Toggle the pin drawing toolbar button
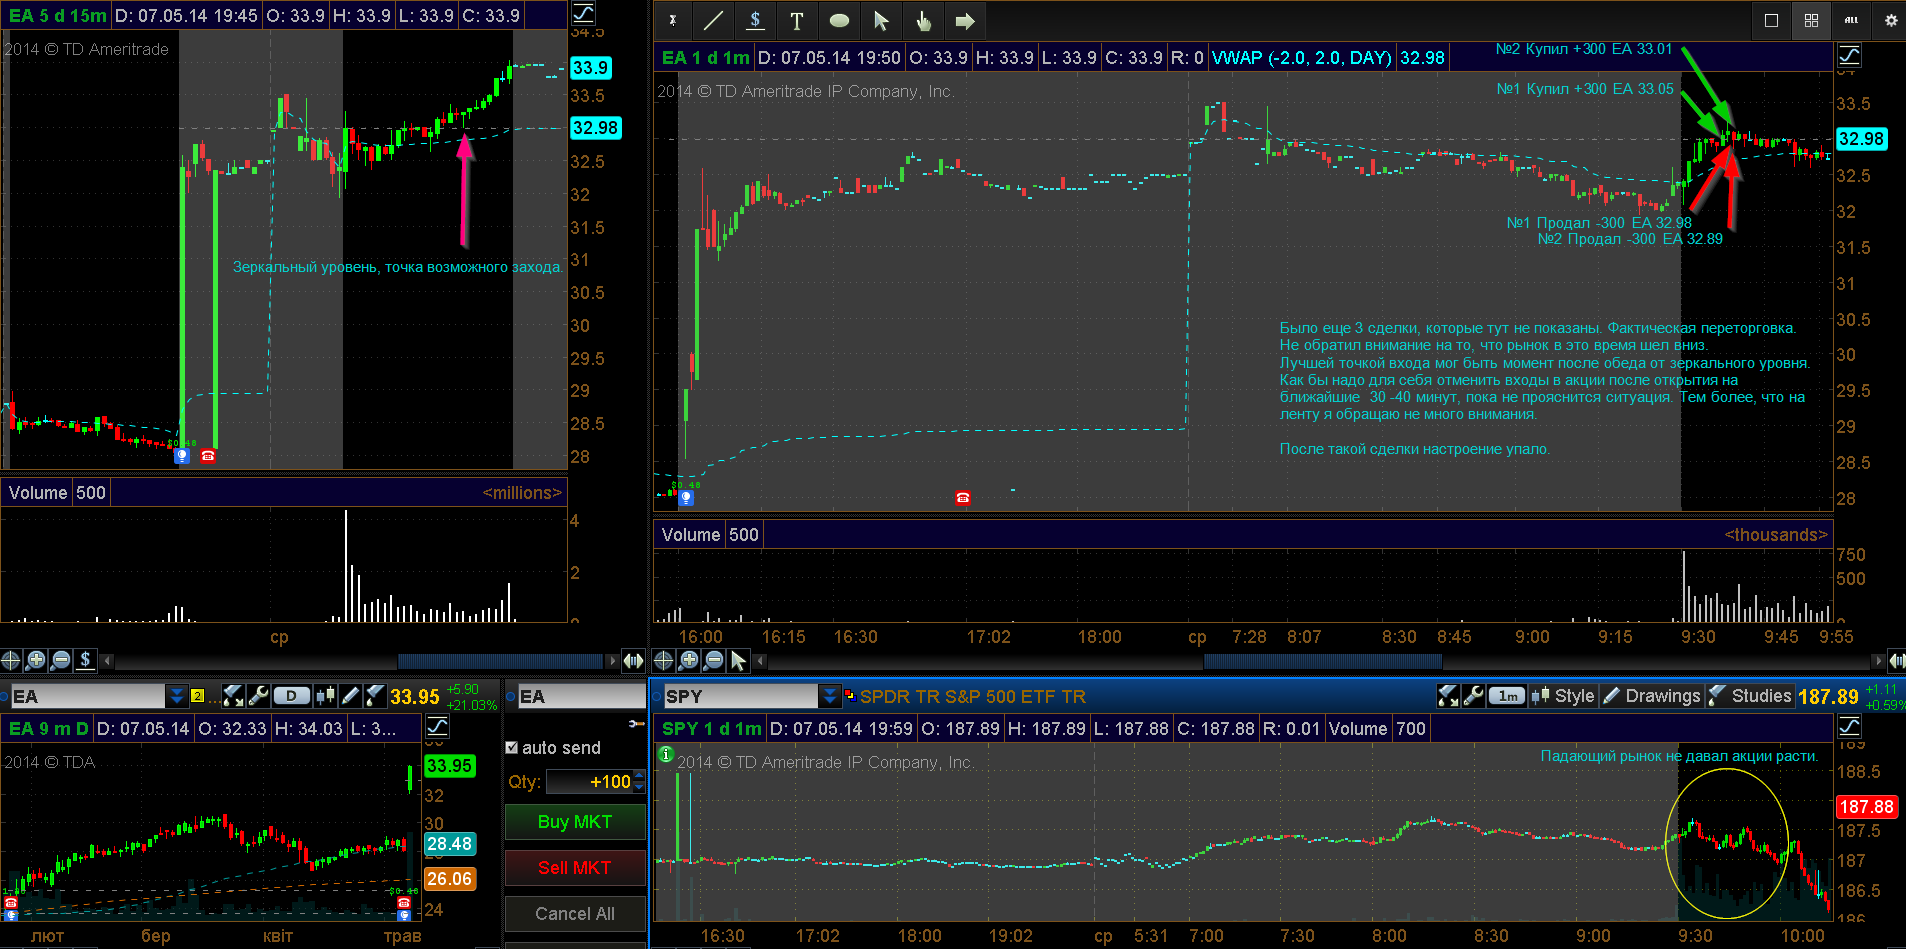Image resolution: width=1906 pixels, height=949 pixels. click(673, 20)
